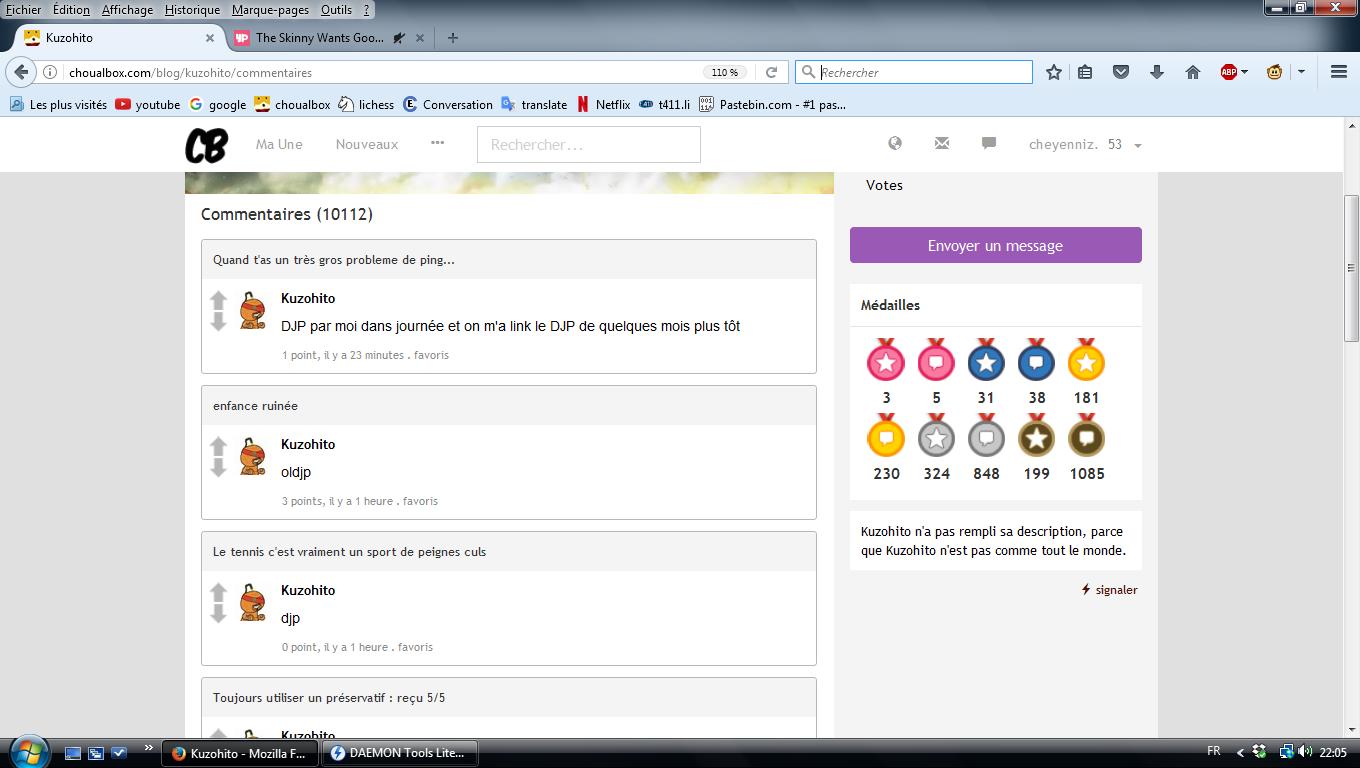Image resolution: width=1360 pixels, height=768 pixels.
Task: Open the Adblock Plus ABP icon
Action: pyautogui.click(x=1229, y=72)
